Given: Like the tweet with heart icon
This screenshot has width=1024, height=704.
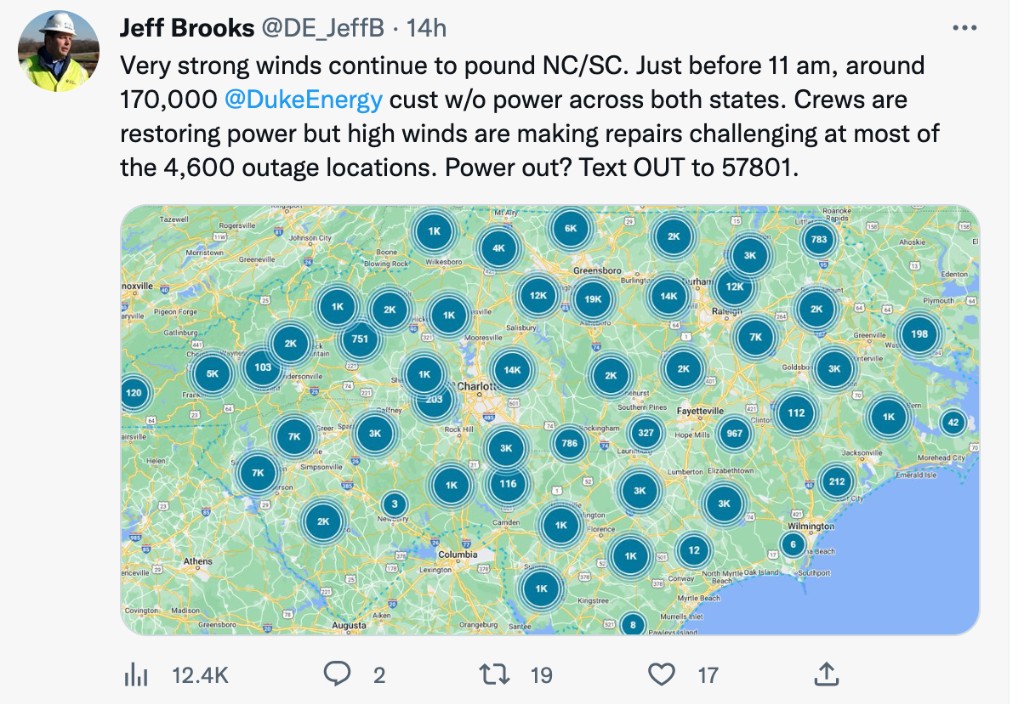Looking at the screenshot, I should pyautogui.click(x=662, y=675).
